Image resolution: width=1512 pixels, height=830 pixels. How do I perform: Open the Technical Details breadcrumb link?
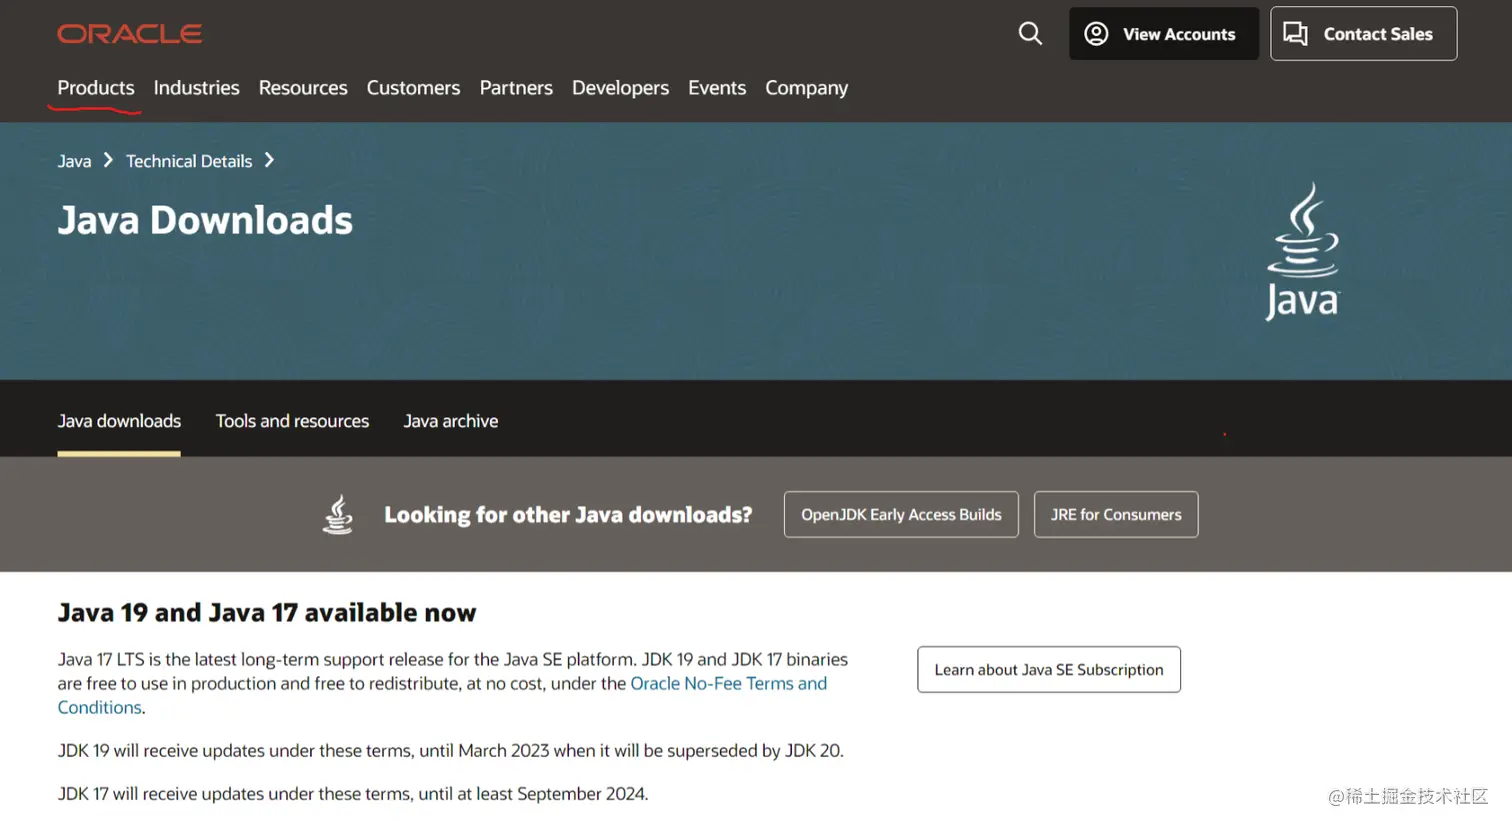189,161
